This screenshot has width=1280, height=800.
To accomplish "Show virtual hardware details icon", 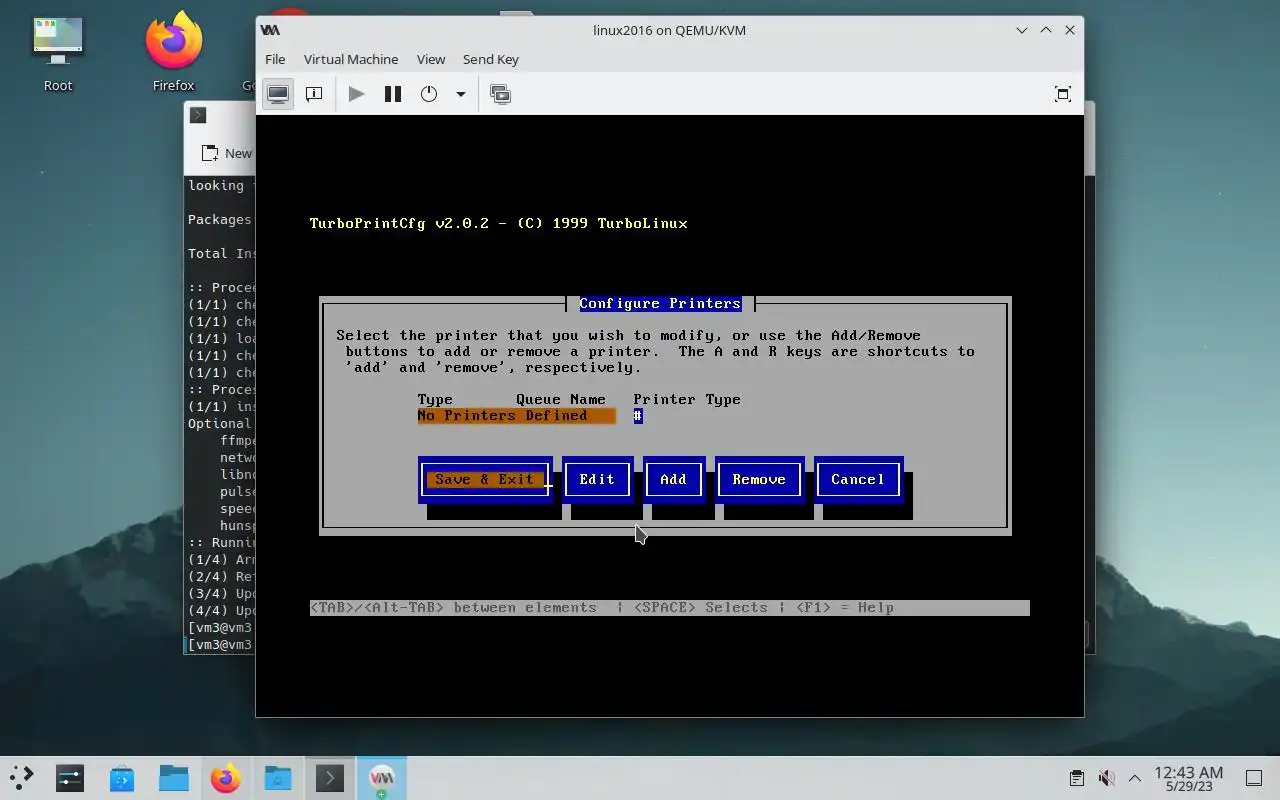I will (314, 94).
